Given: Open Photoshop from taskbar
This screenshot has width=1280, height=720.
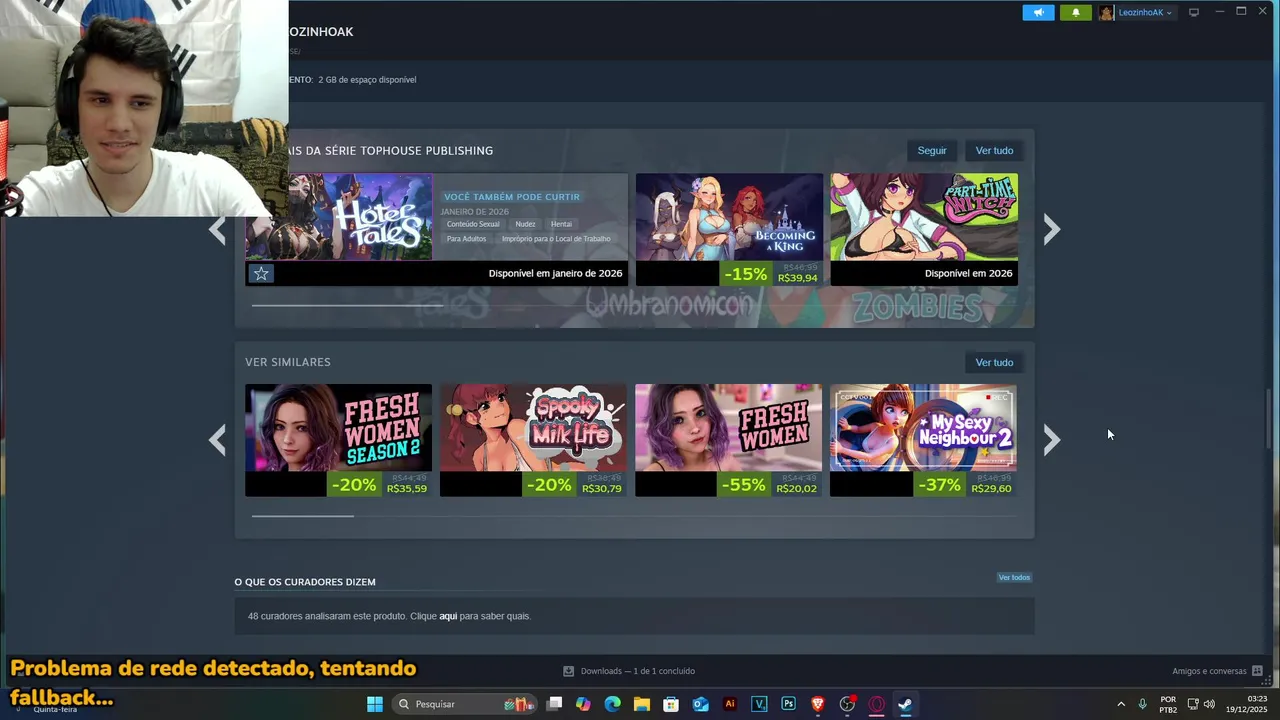Looking at the screenshot, I should [788, 704].
